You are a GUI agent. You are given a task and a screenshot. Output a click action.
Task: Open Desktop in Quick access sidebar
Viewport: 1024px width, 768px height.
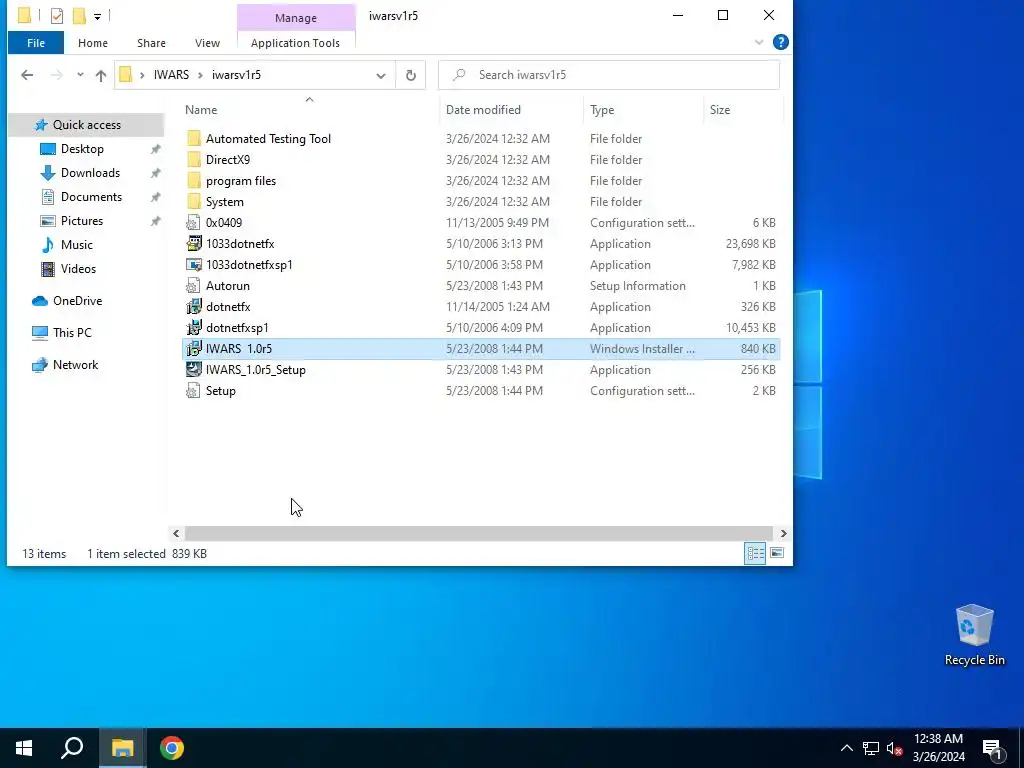(x=82, y=149)
